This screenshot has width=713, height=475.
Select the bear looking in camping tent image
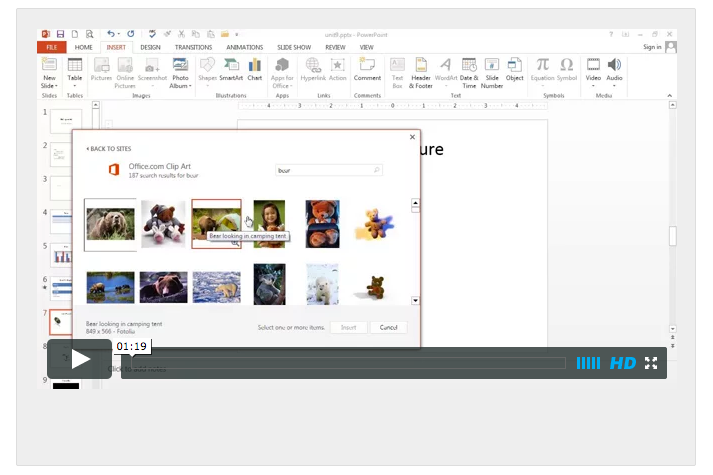(x=216, y=224)
